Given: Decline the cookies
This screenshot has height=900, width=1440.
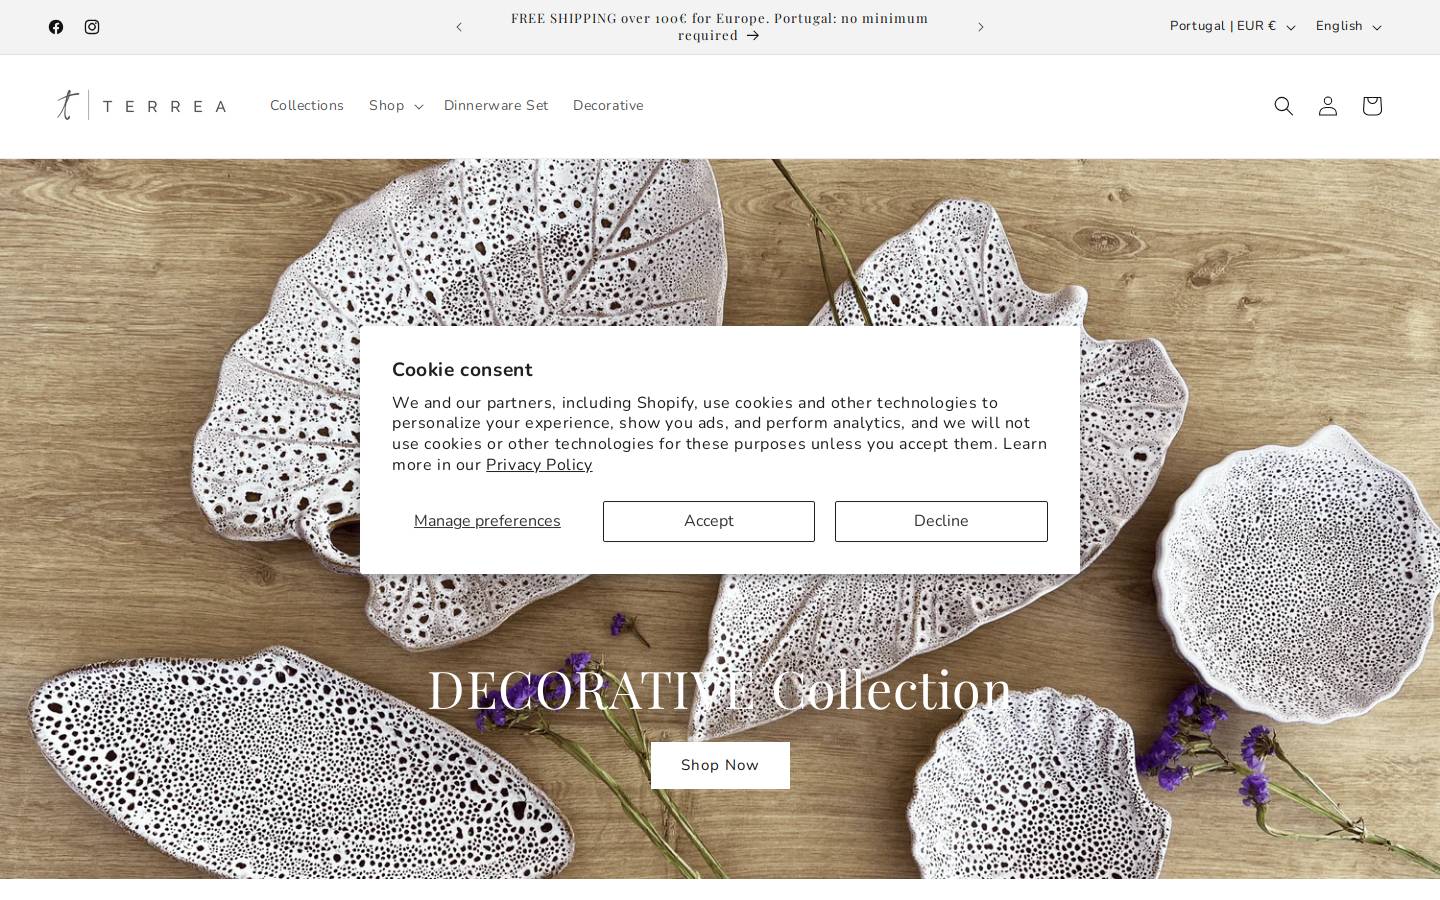Looking at the screenshot, I should (941, 521).
